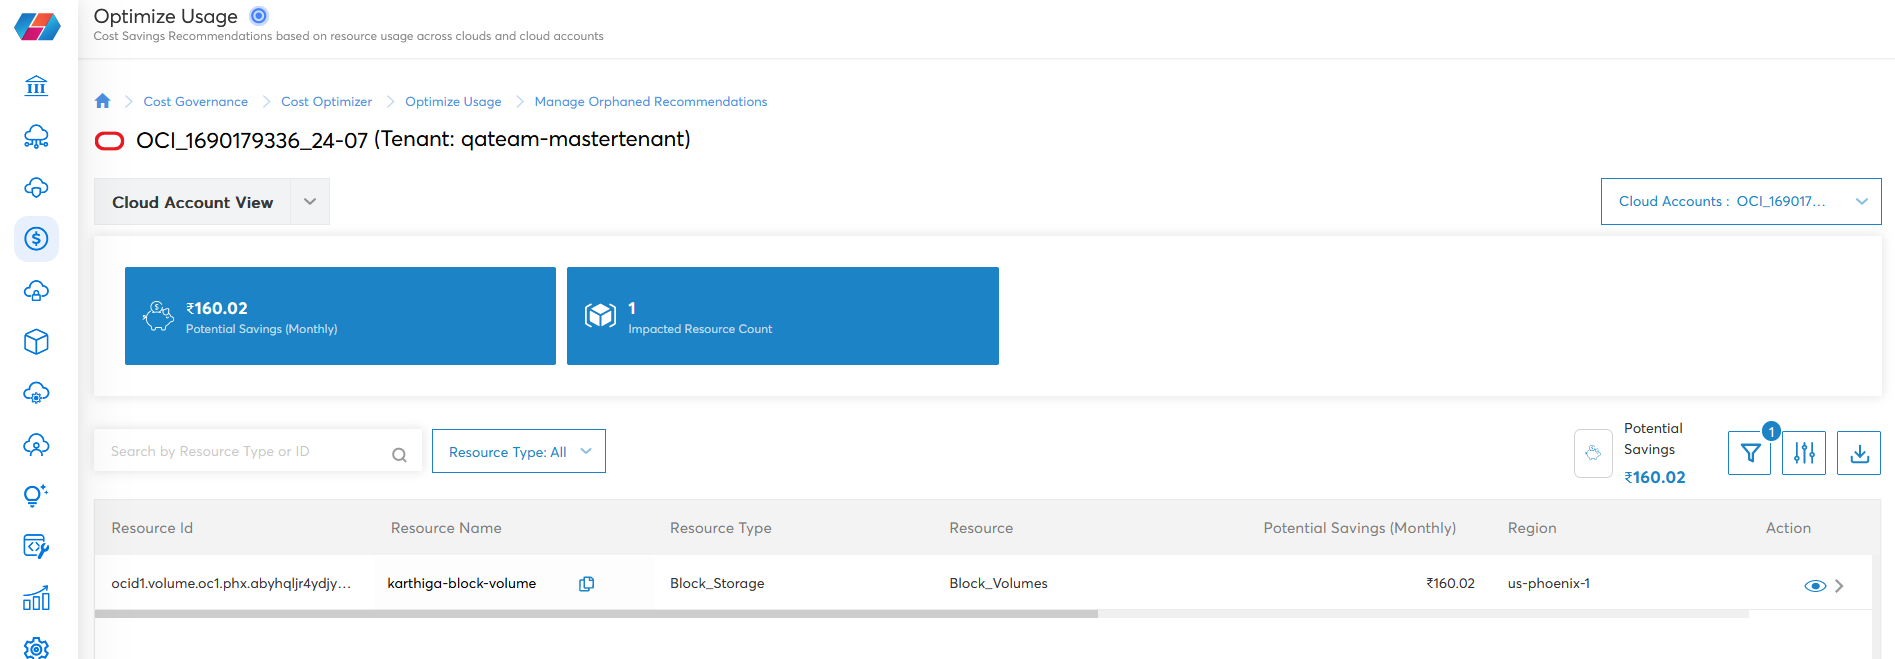View details with eye icon for karthiga-block-volume

[1815, 586]
